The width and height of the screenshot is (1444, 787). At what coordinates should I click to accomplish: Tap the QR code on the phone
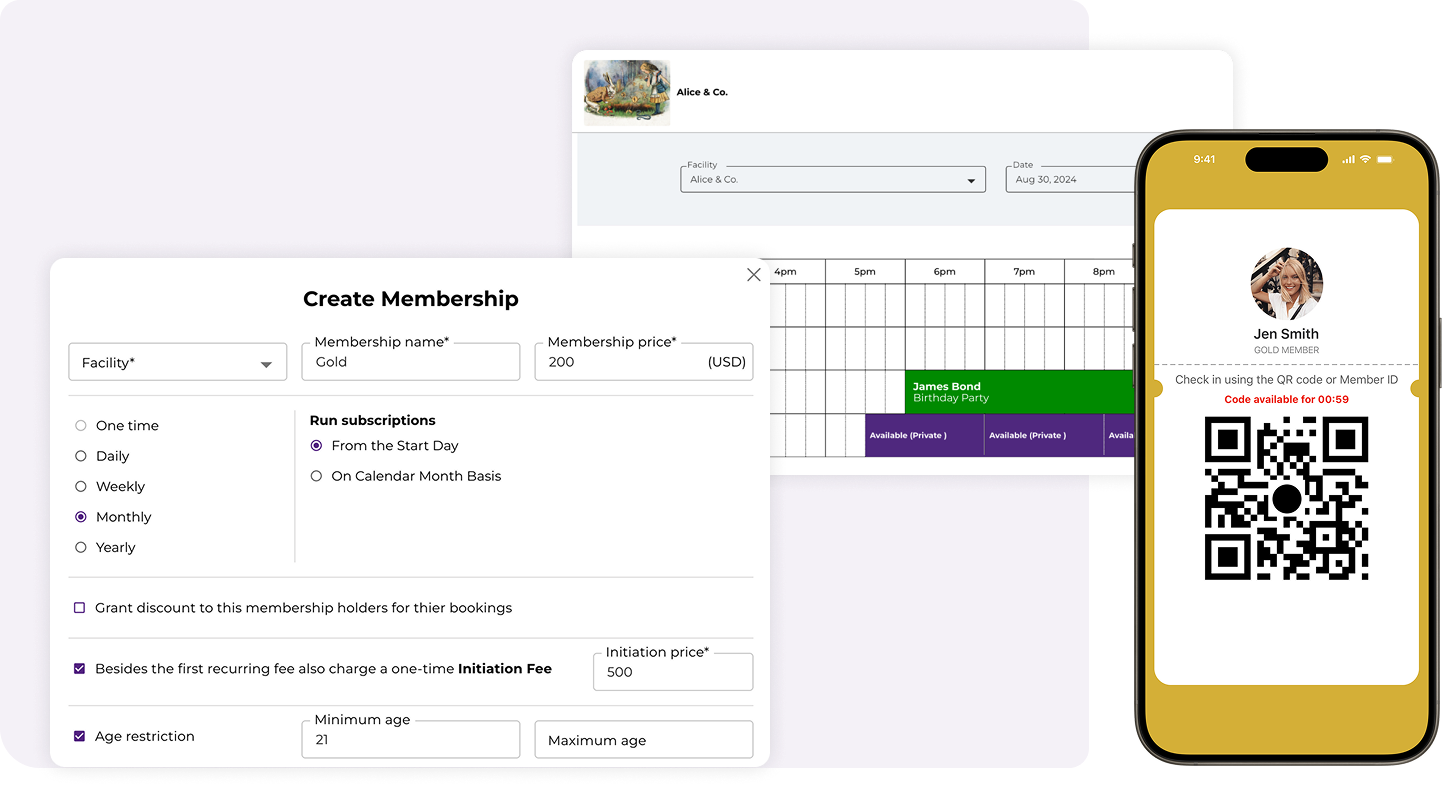tap(1286, 498)
